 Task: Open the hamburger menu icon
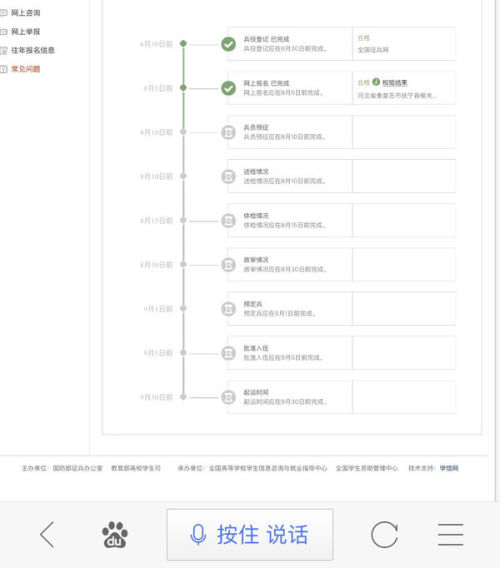pos(450,534)
